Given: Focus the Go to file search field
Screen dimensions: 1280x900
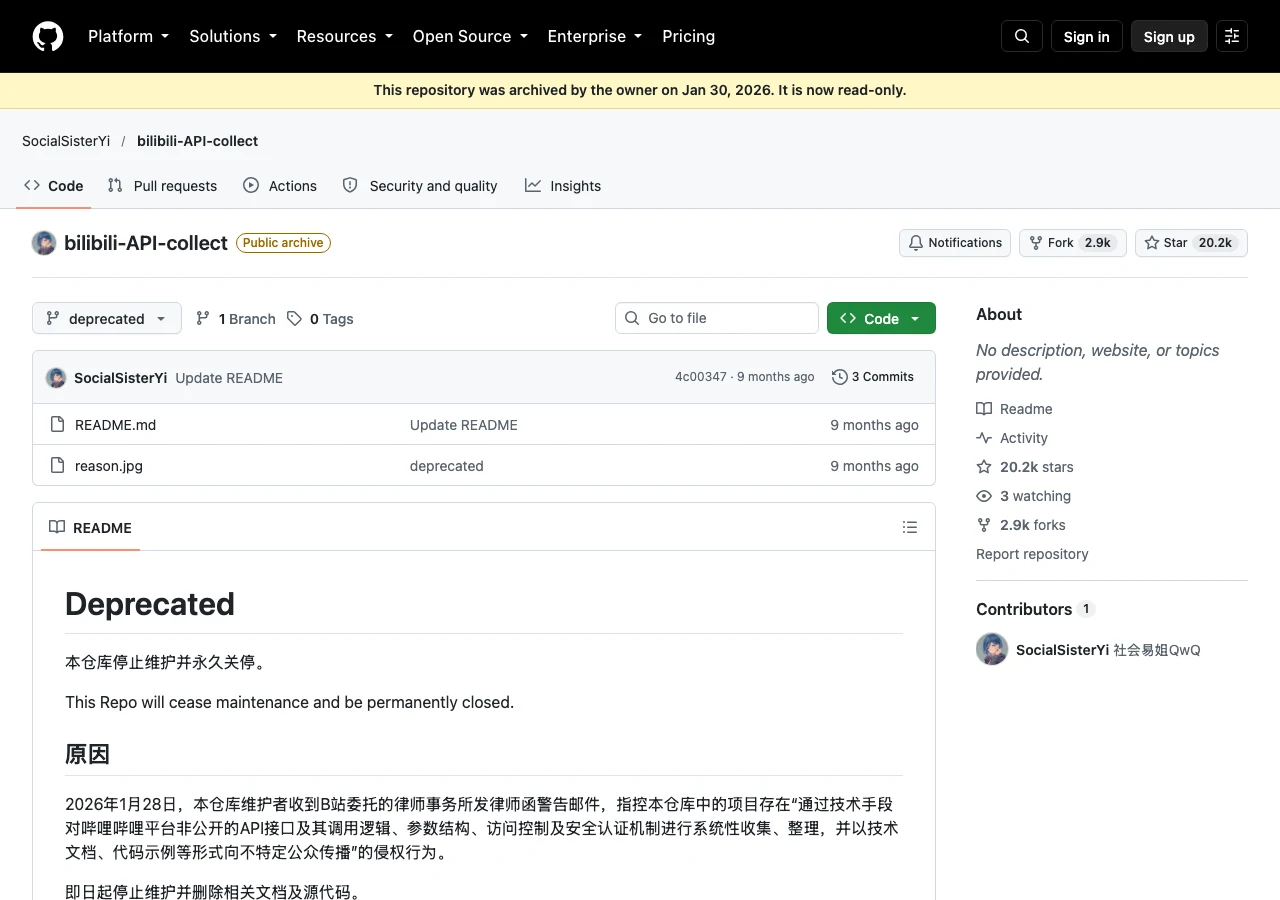Looking at the screenshot, I should pos(717,318).
